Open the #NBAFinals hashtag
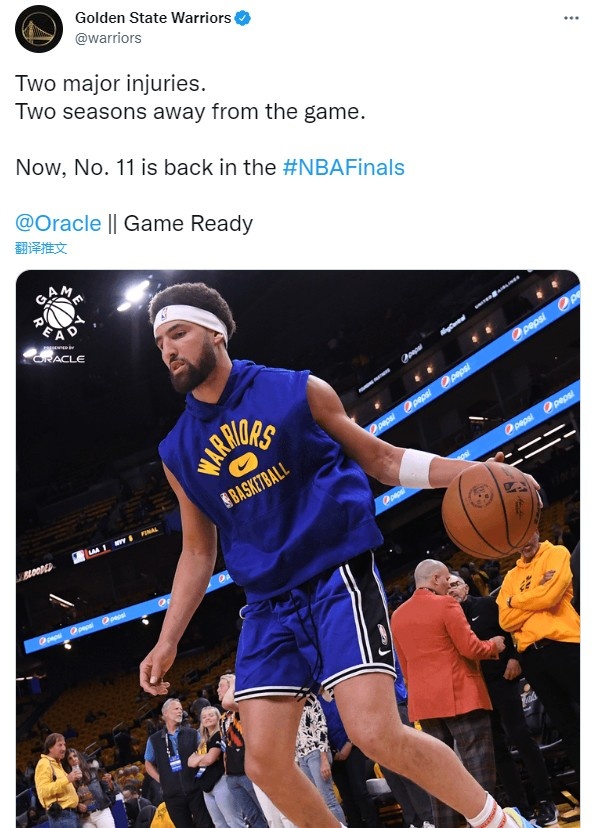This screenshot has height=828, width=594. [x=344, y=167]
